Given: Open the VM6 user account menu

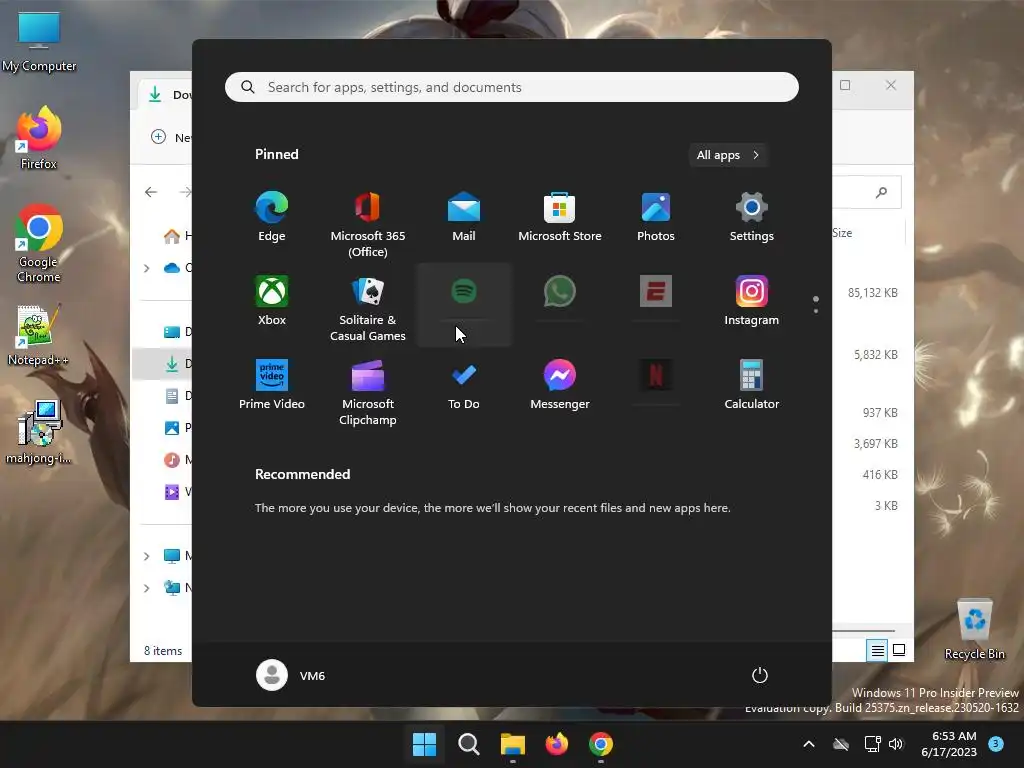Looking at the screenshot, I should (291, 675).
